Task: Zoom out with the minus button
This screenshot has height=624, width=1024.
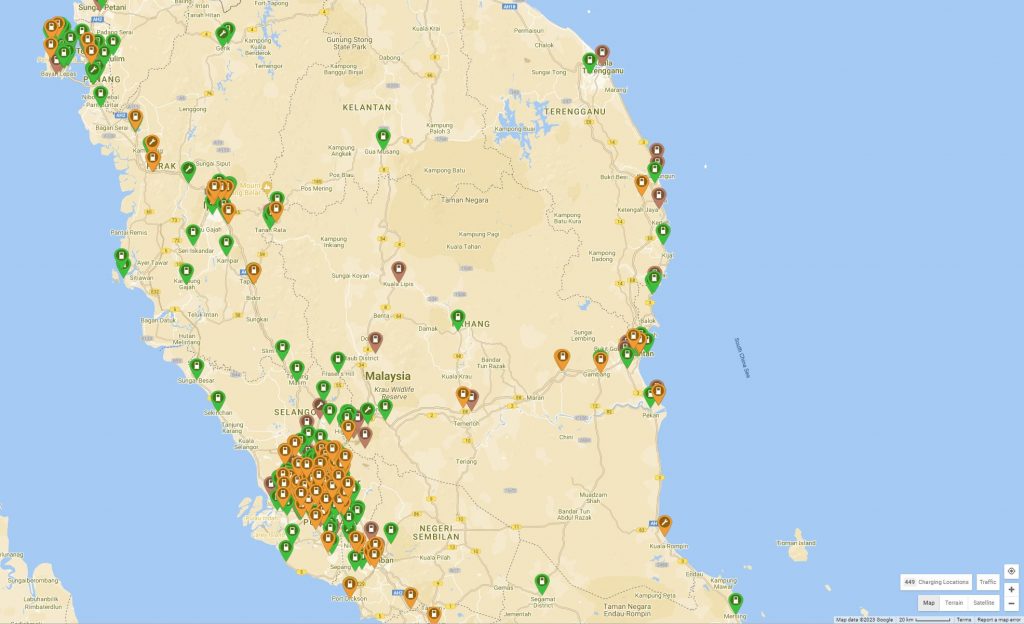Action: click(1011, 604)
